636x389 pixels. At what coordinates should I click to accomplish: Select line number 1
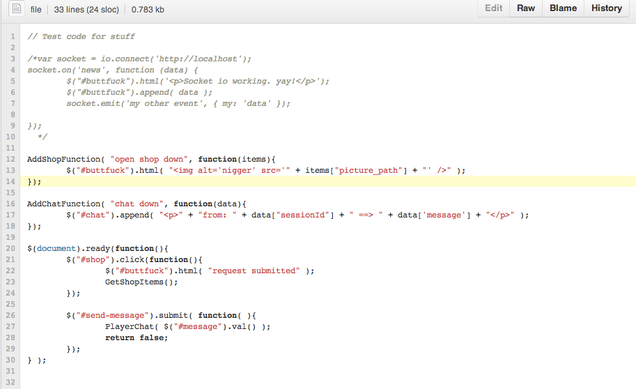[x=13, y=37]
